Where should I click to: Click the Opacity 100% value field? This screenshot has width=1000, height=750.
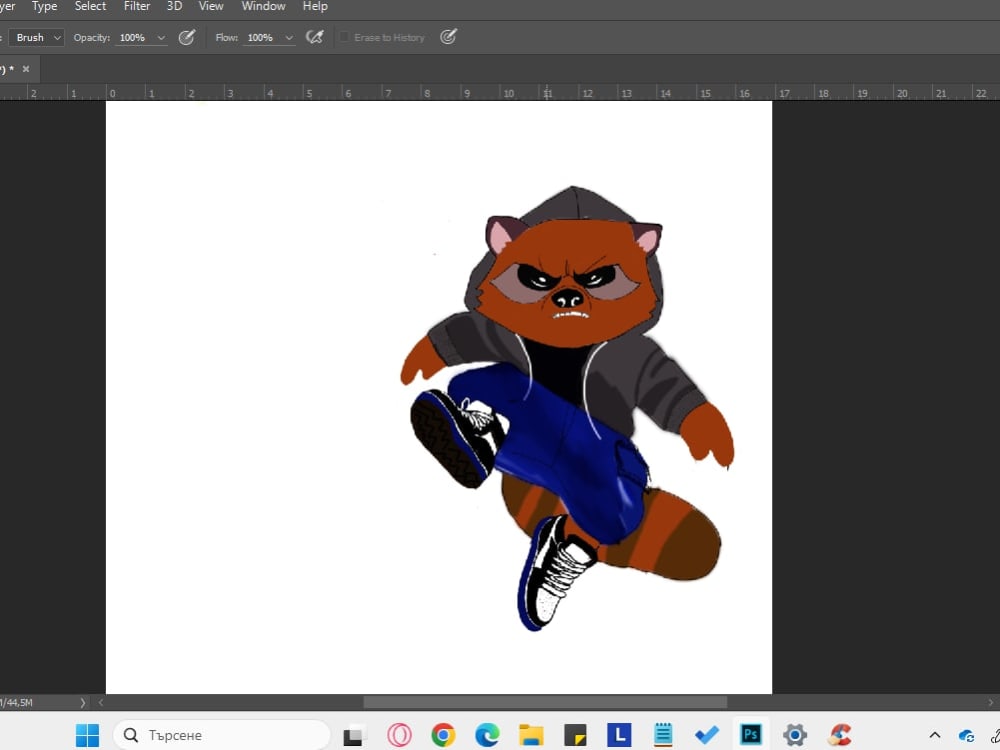[x=133, y=38]
